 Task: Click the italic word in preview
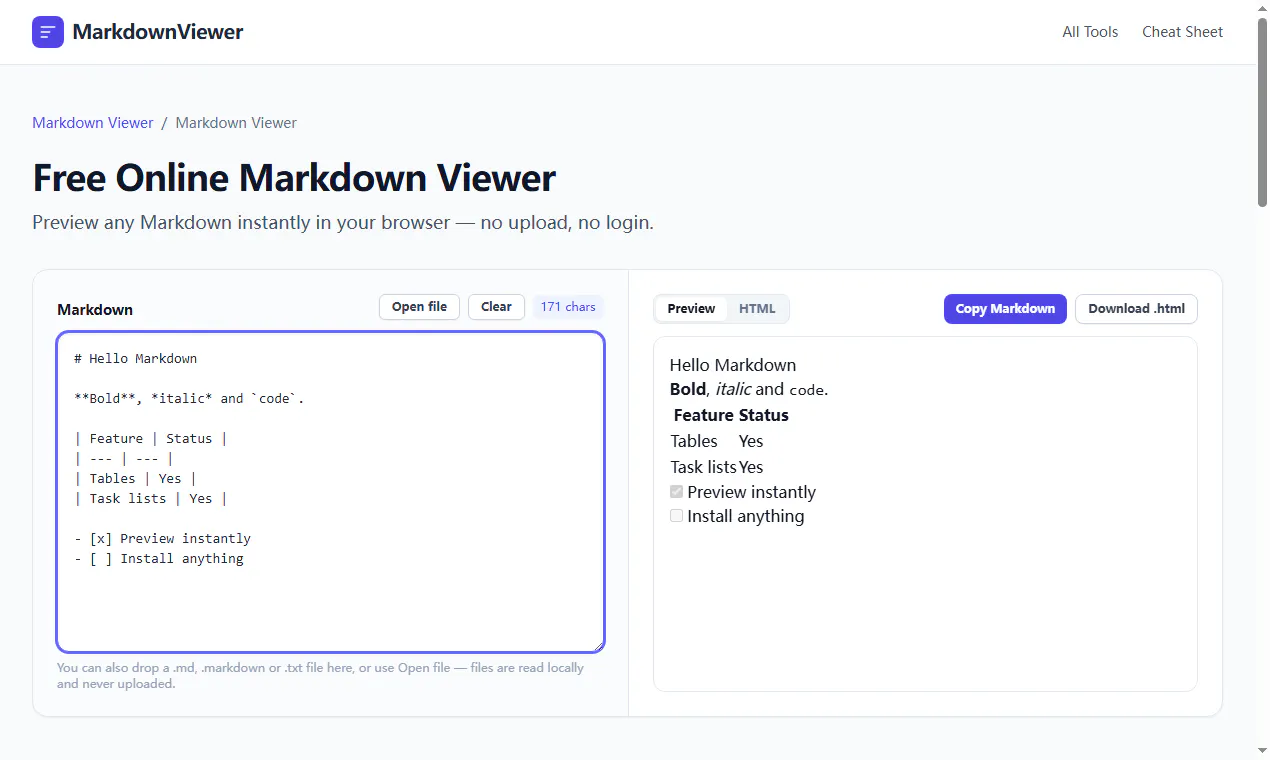733,389
